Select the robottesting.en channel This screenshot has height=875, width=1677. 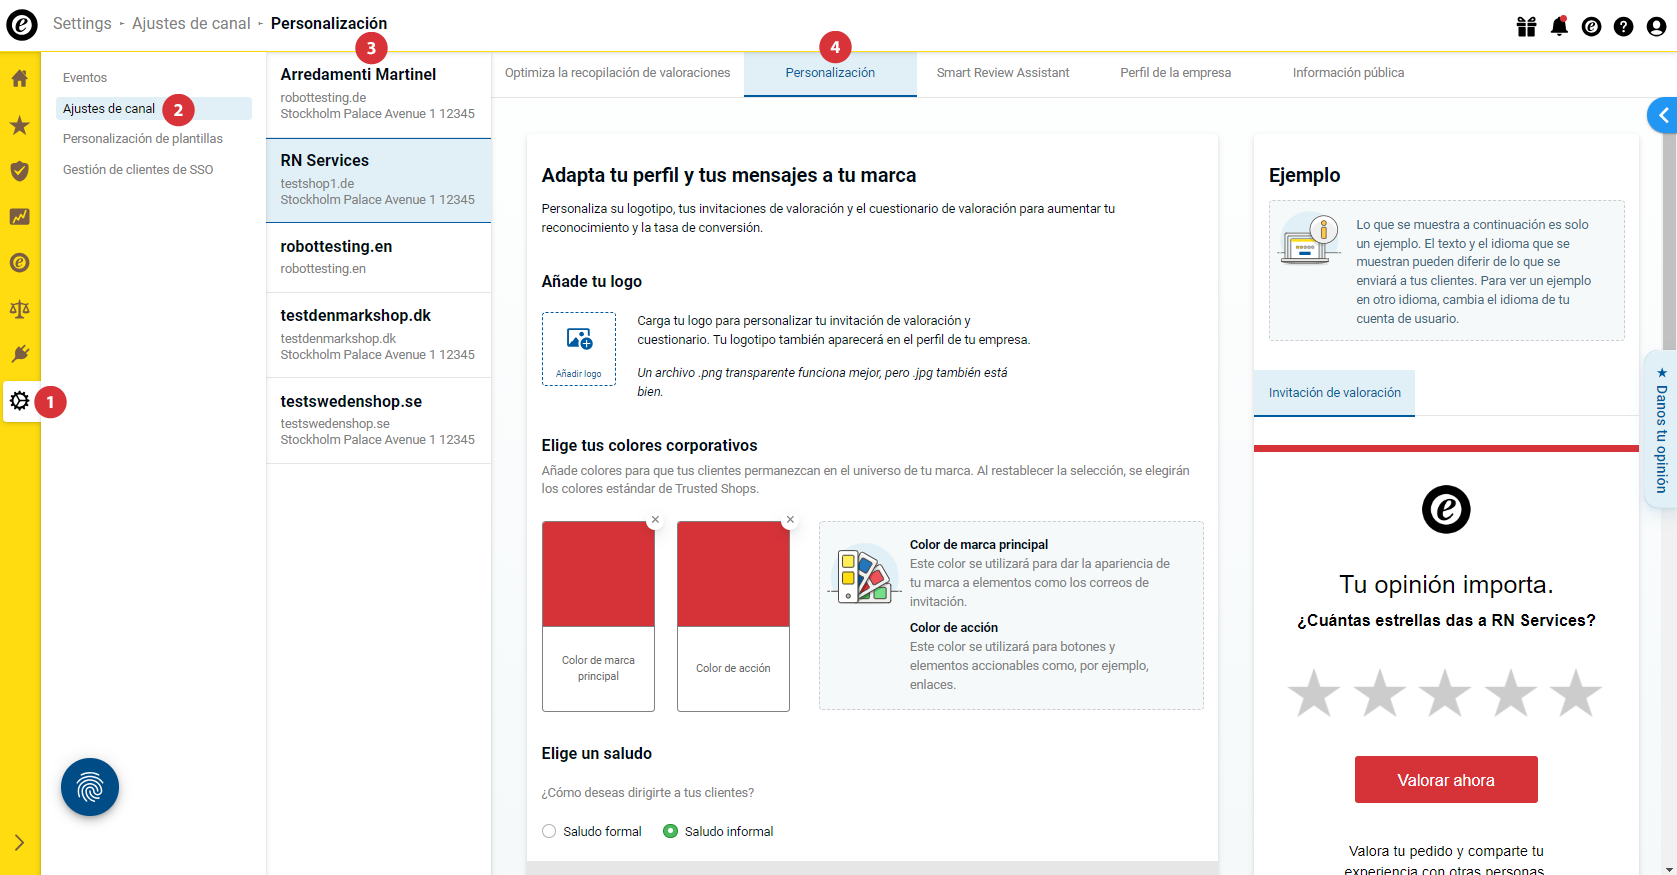378,257
